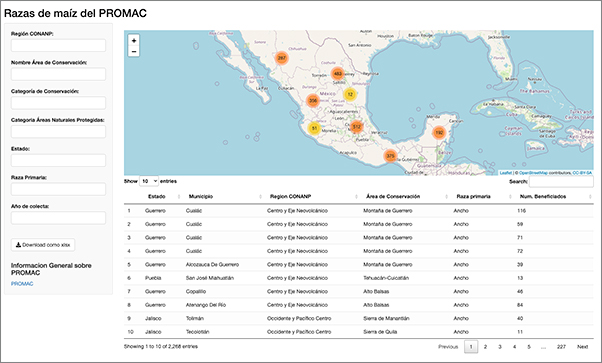
Task: Open the yellow 12 marker cluster
Action: 350,94
